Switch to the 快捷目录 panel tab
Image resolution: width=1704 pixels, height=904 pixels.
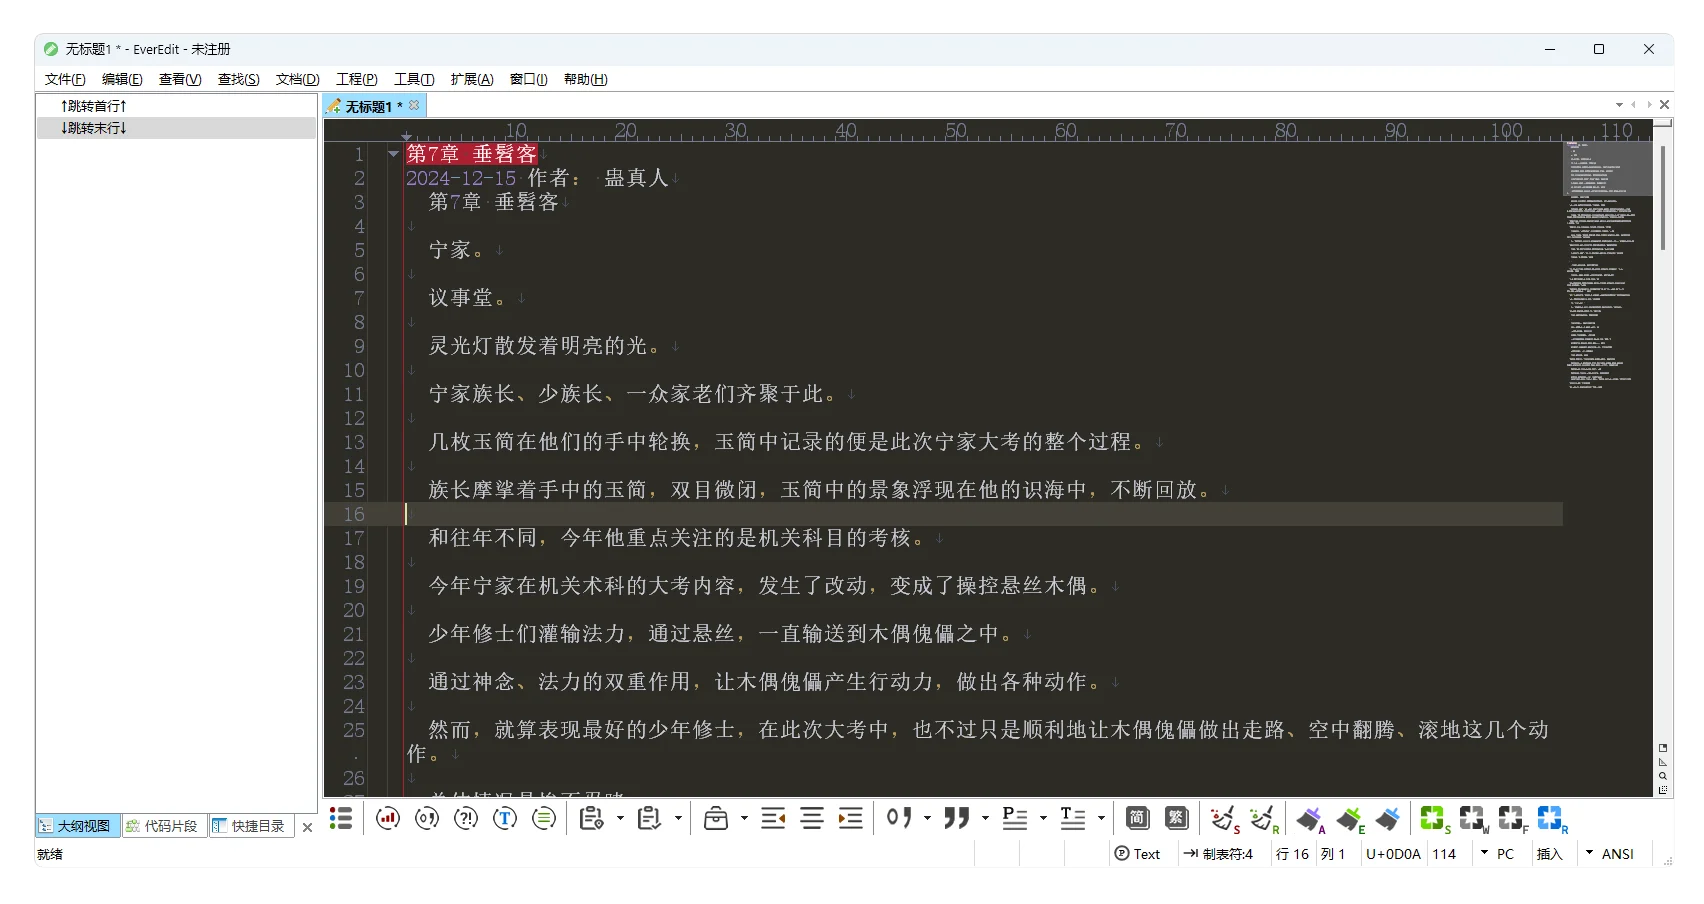point(251,826)
